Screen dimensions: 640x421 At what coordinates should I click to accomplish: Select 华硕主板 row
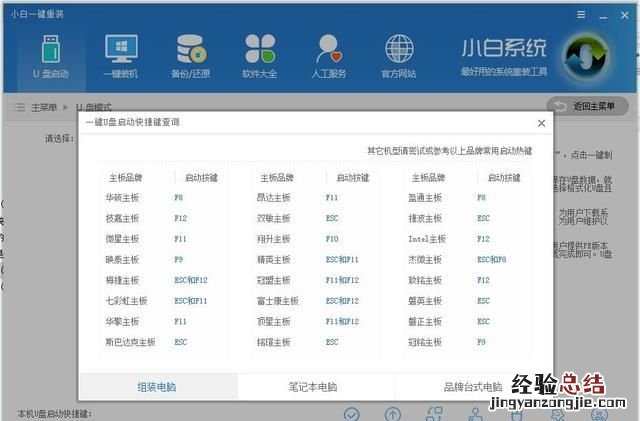click(x=122, y=198)
